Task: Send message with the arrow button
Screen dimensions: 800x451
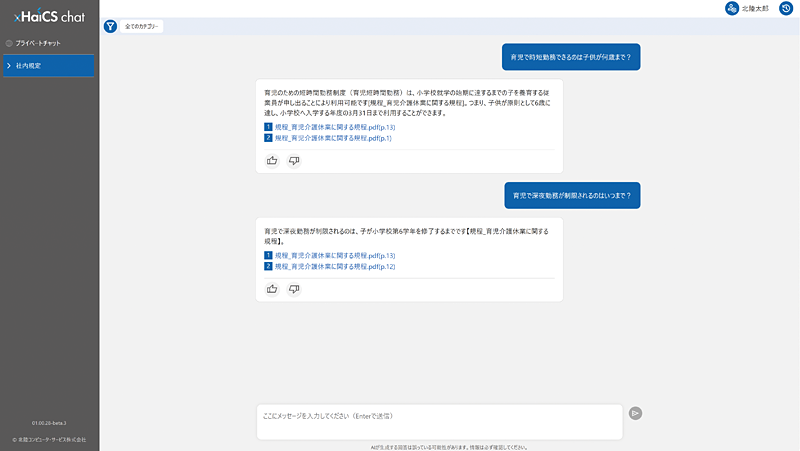Action: [x=635, y=413]
